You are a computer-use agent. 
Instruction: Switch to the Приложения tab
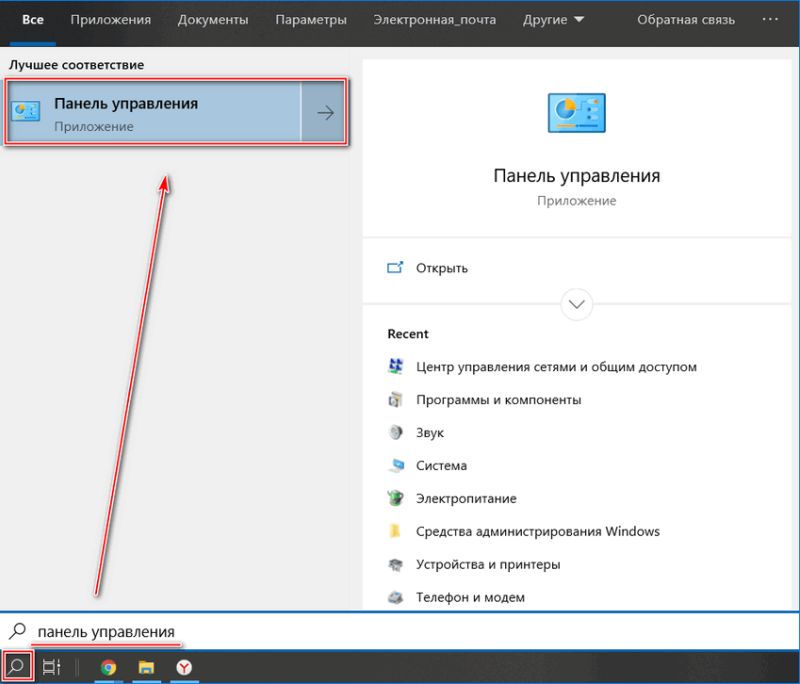click(x=111, y=20)
